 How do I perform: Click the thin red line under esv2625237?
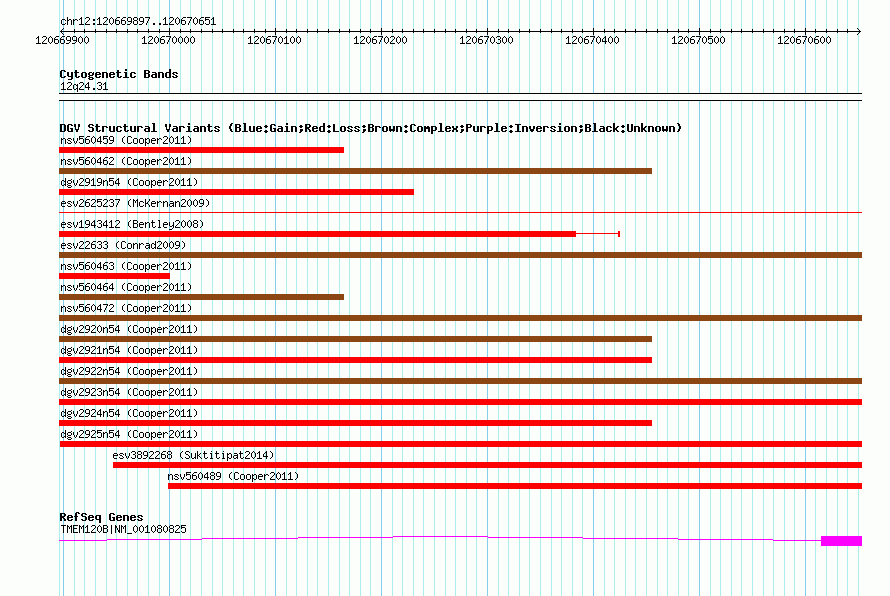(460, 213)
